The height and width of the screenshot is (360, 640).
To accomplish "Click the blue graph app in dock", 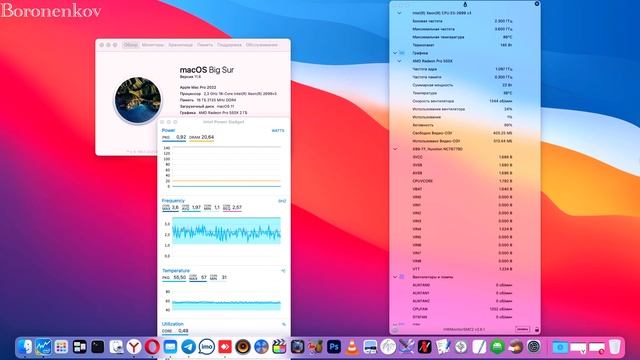I will pos(43,347).
